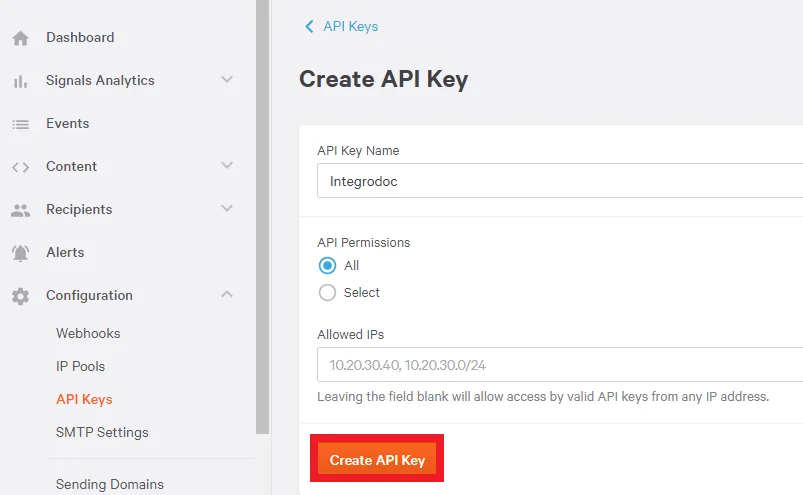
Task: Click the Signals Analytics bar chart icon
Action: (x=20, y=81)
